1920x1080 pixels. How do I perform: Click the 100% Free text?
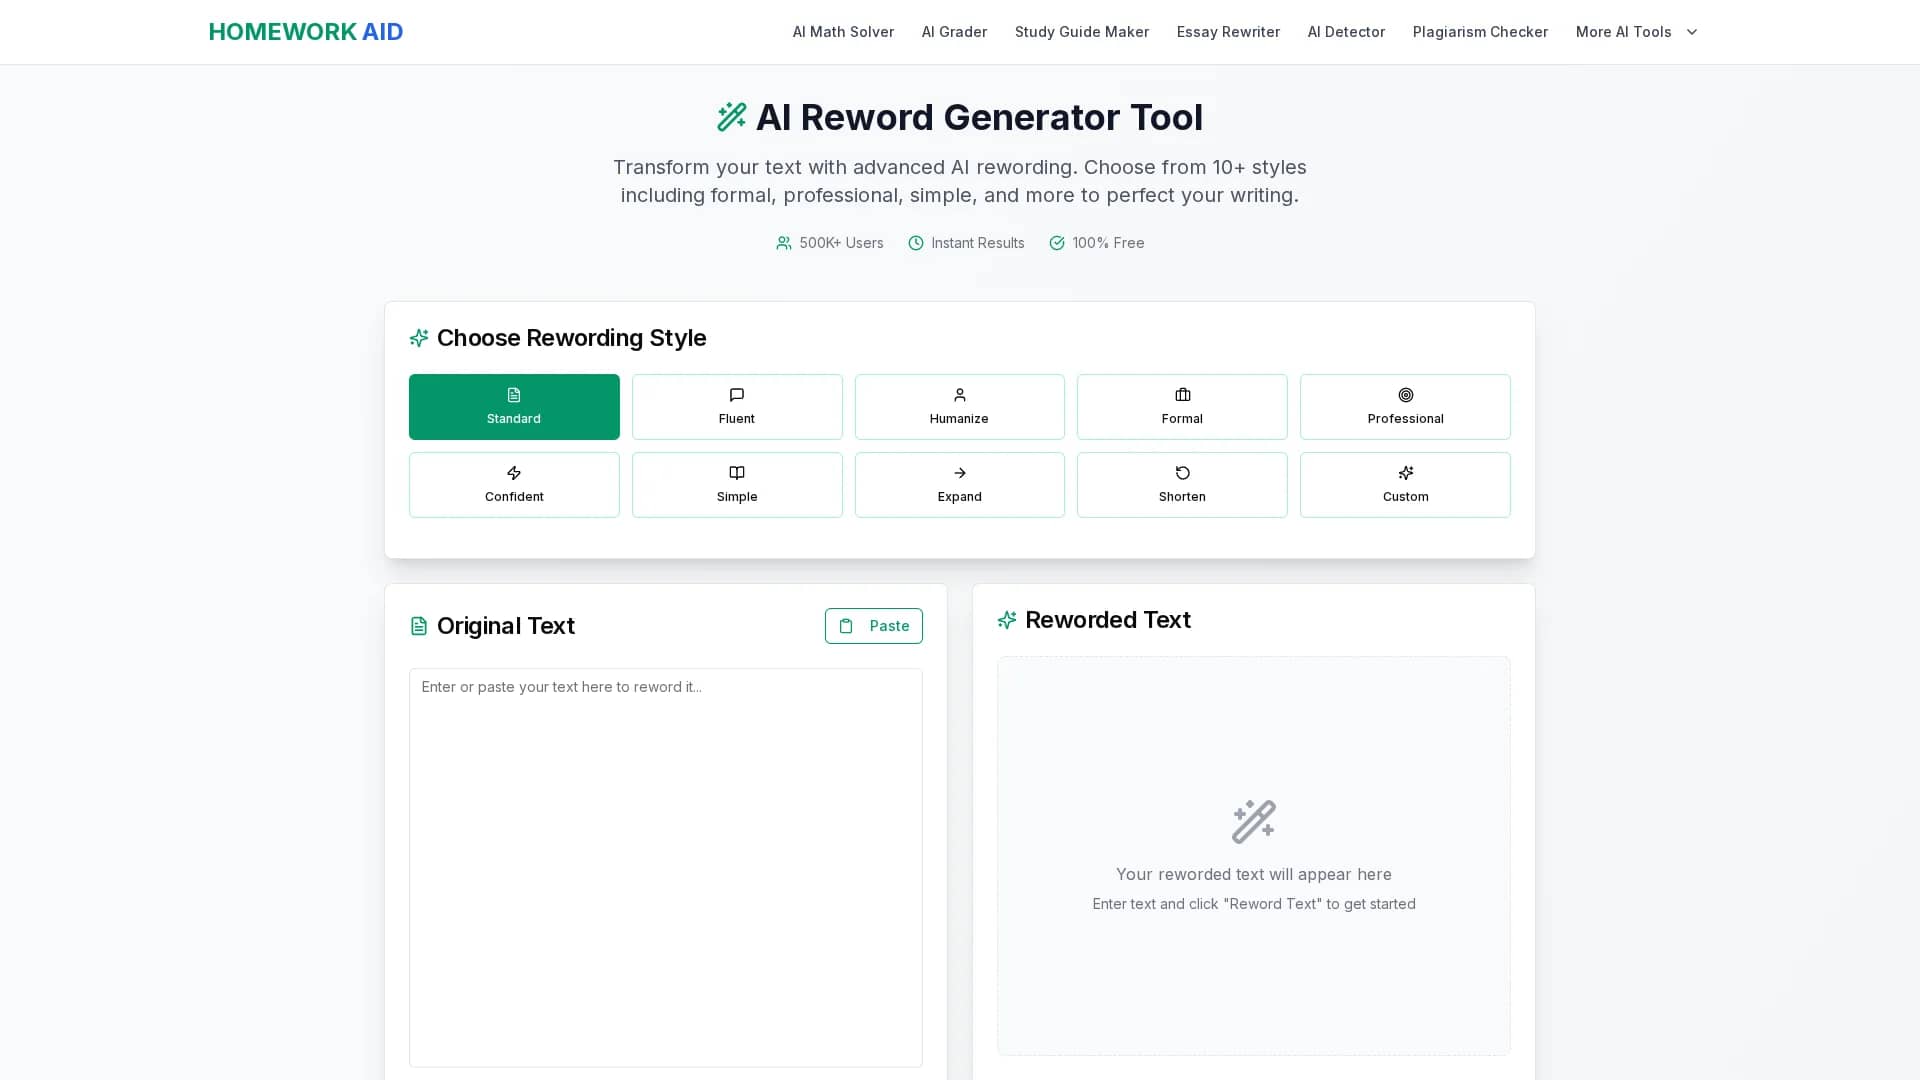[x=1108, y=243]
